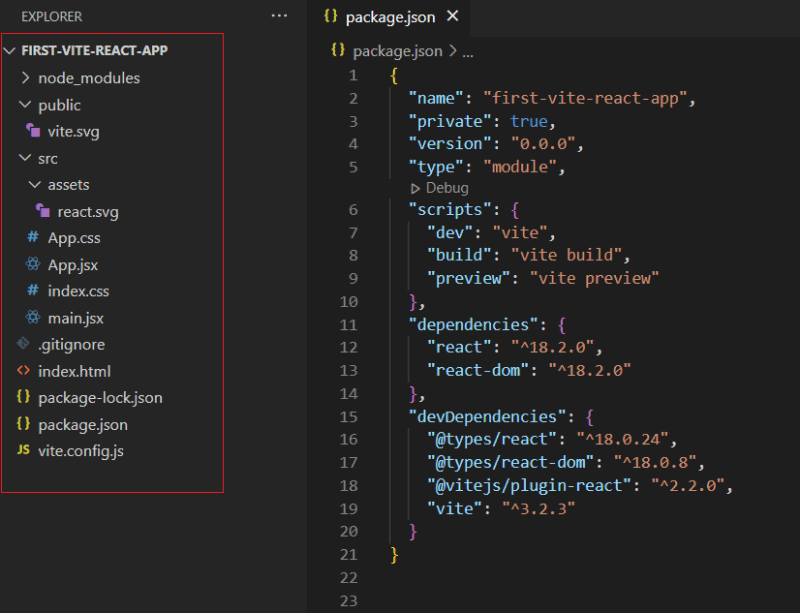Collapse the FIRST-VITE-REACT-APP root folder

click(x=10, y=50)
